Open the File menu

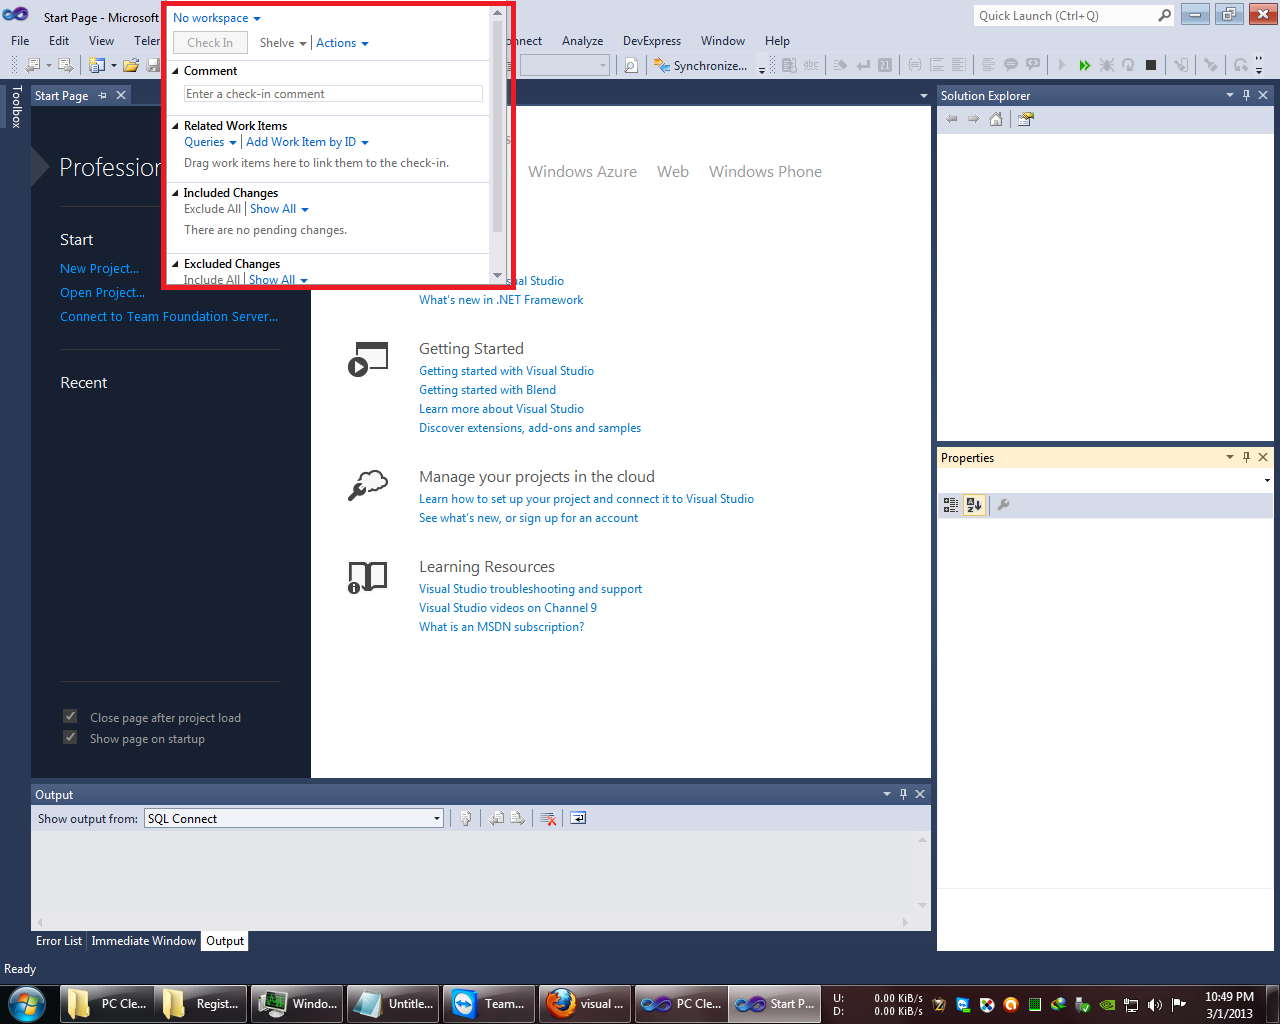pyautogui.click(x=20, y=41)
